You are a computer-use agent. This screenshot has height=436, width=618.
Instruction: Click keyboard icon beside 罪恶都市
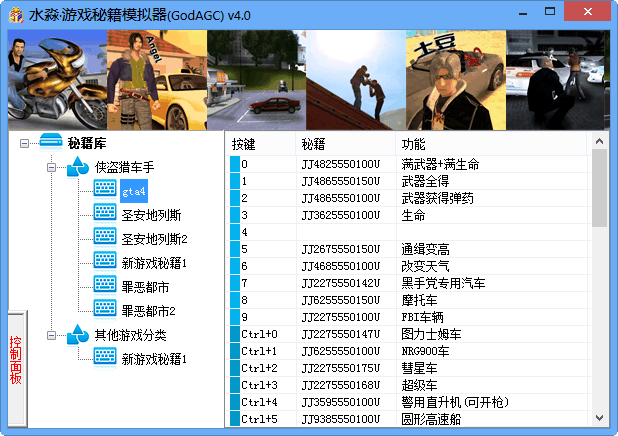pyautogui.click(x=105, y=285)
